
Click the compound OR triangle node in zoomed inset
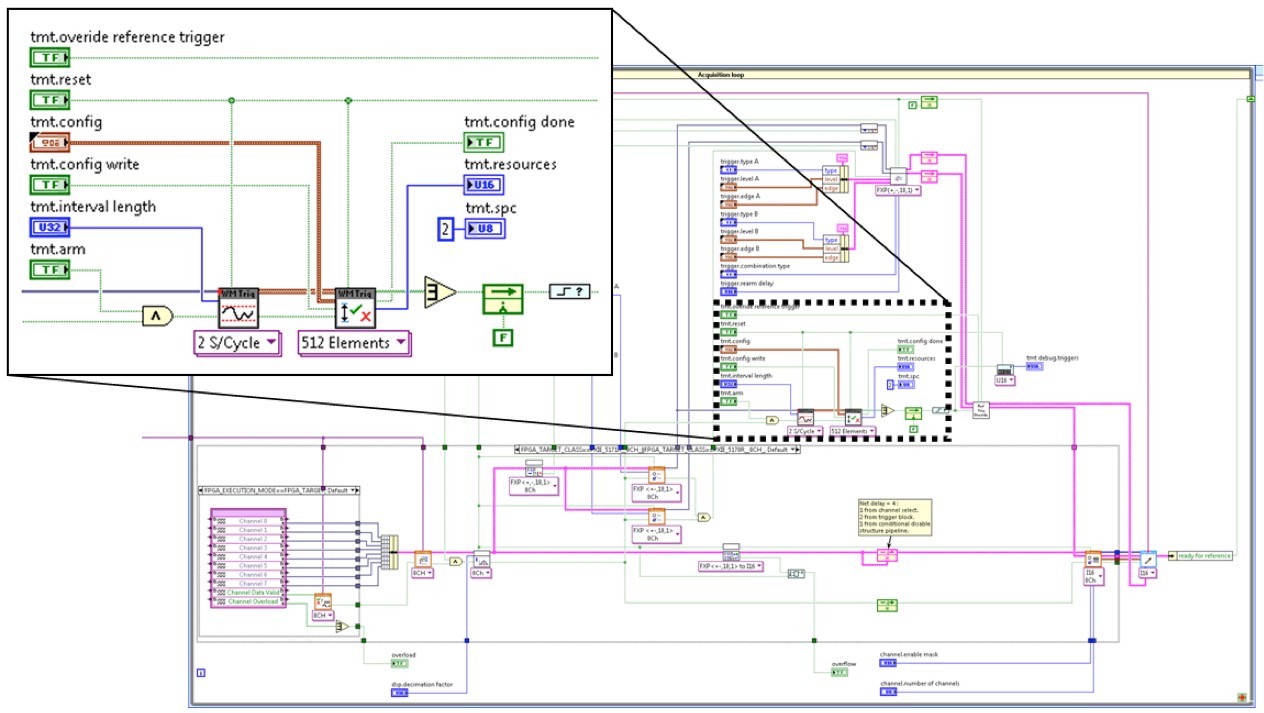tap(440, 293)
